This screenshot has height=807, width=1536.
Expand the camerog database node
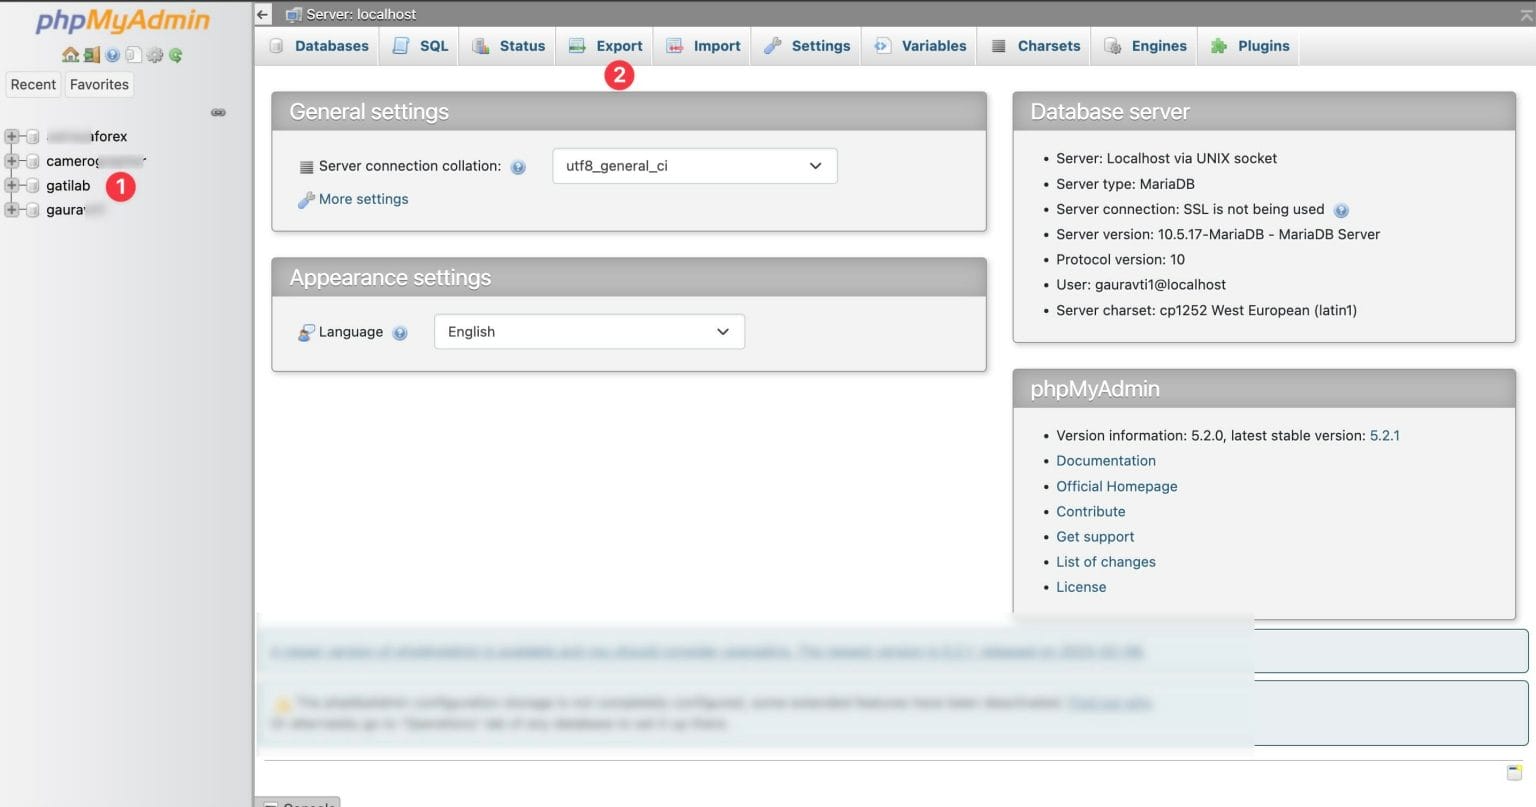12,160
